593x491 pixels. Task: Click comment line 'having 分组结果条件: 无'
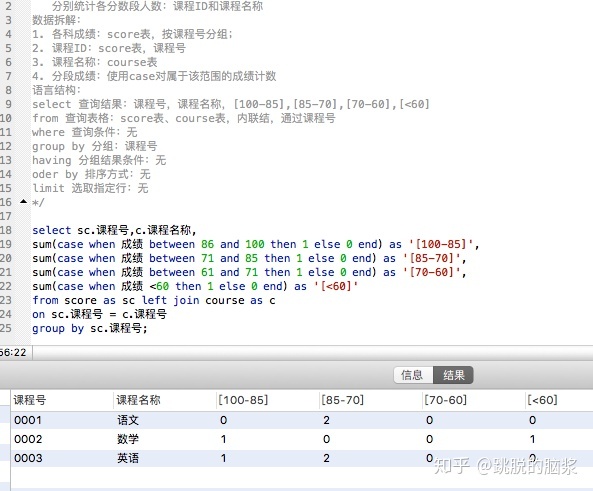point(99,160)
